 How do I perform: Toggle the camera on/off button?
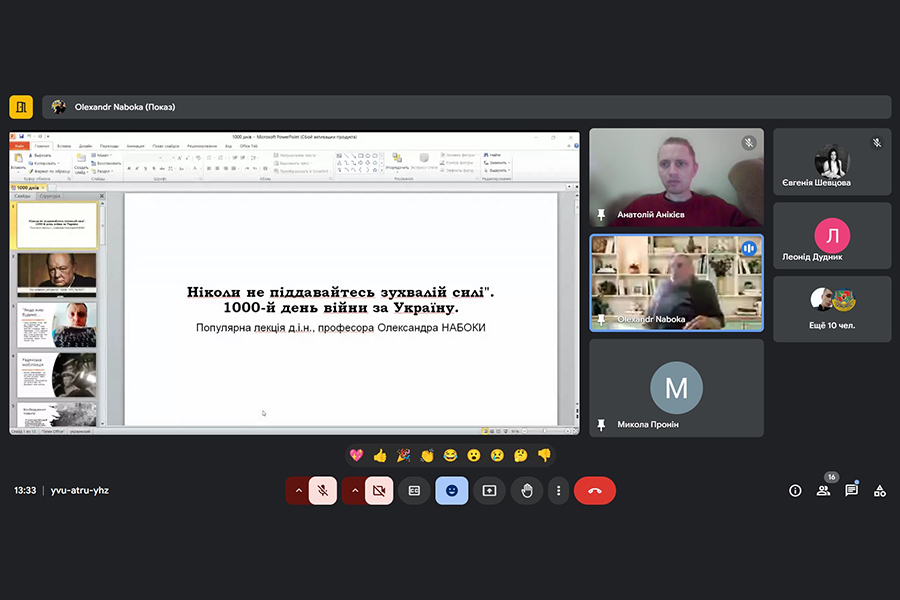379,491
